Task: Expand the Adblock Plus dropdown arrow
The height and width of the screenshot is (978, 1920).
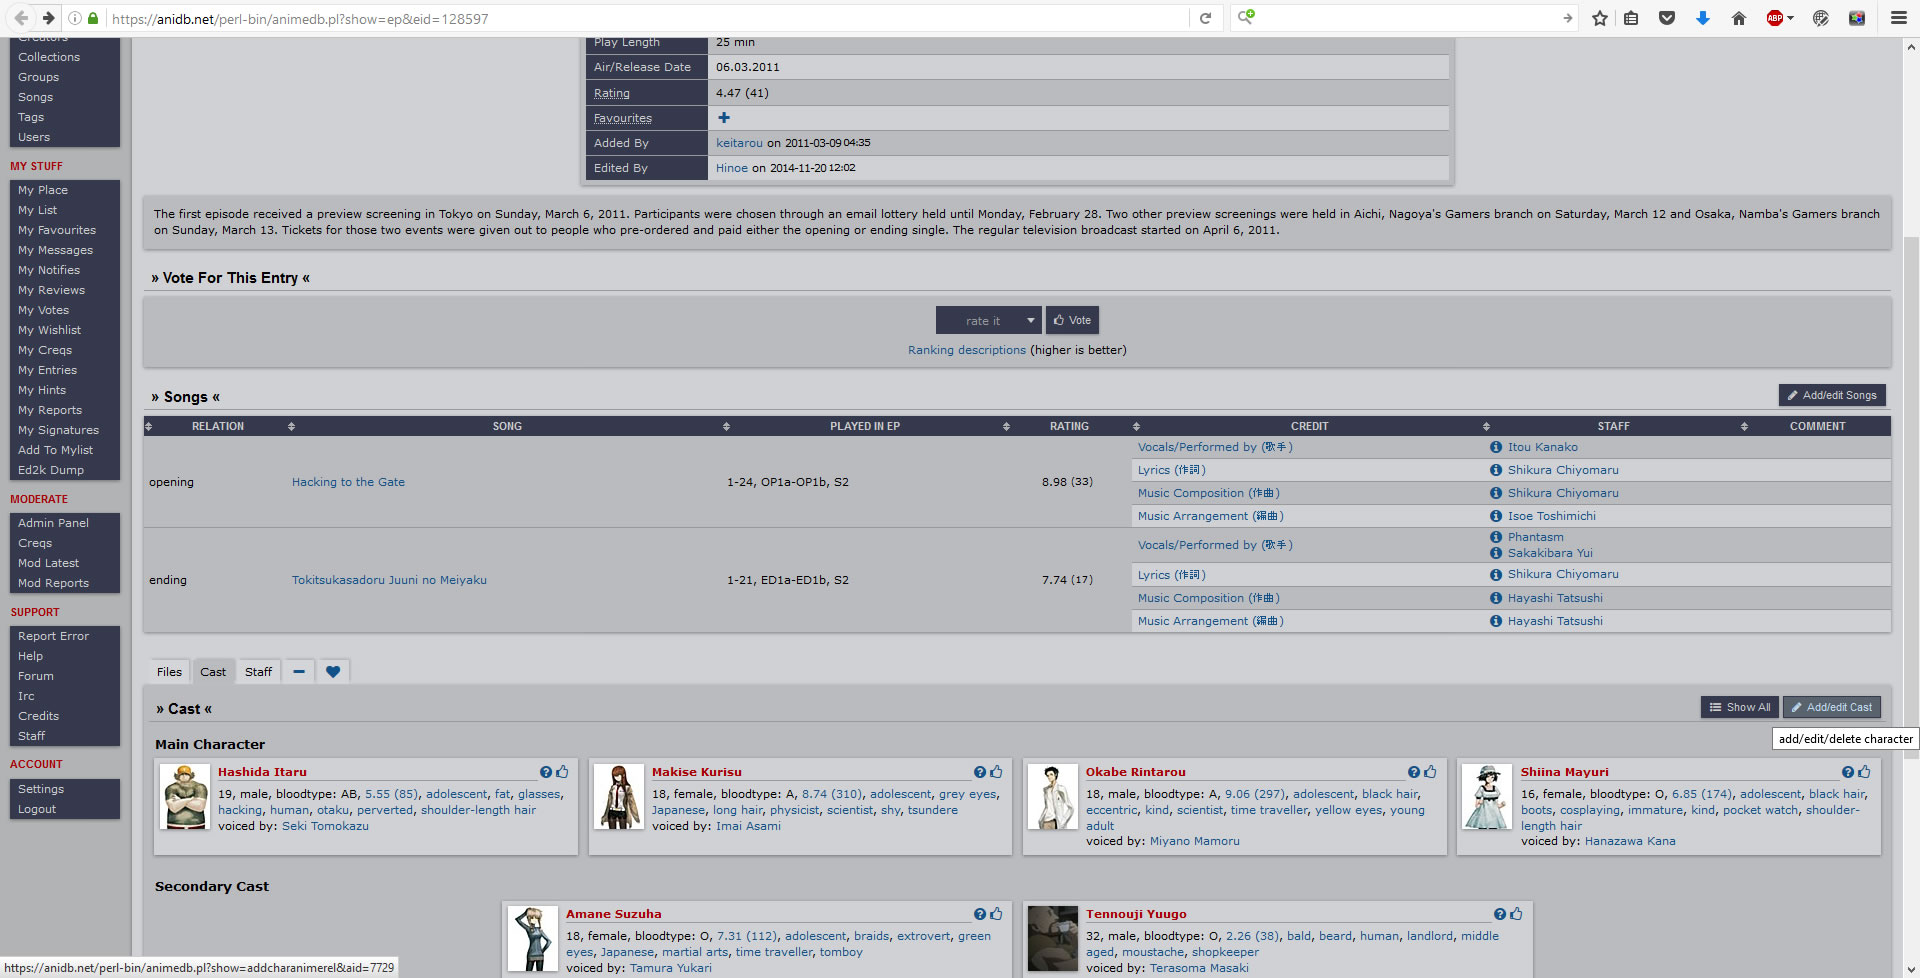Action: (1790, 18)
